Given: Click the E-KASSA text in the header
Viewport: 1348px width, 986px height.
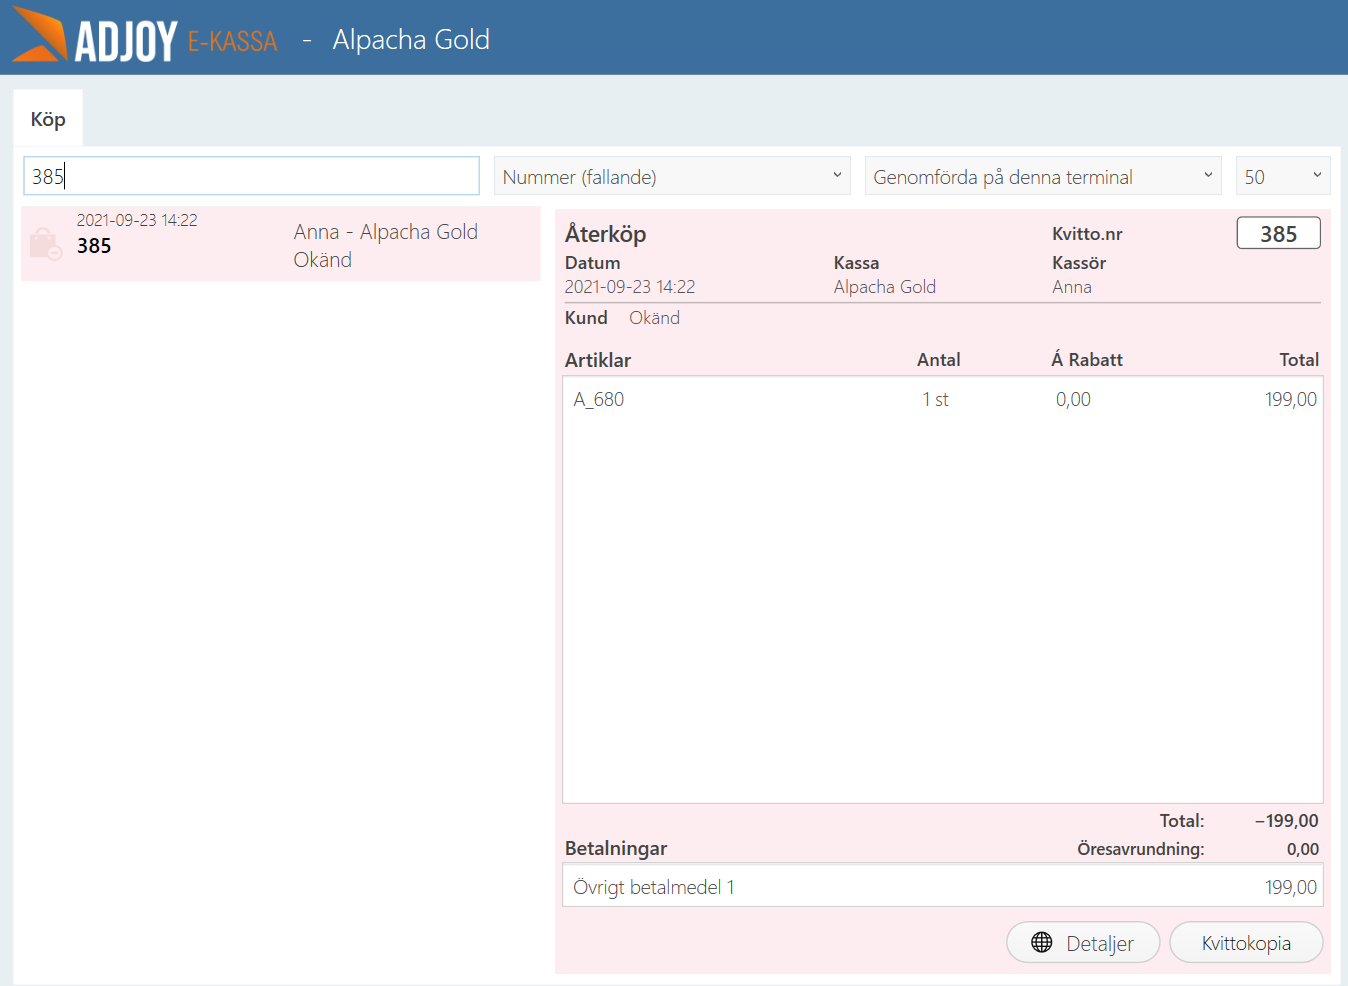Looking at the screenshot, I should [x=232, y=41].
